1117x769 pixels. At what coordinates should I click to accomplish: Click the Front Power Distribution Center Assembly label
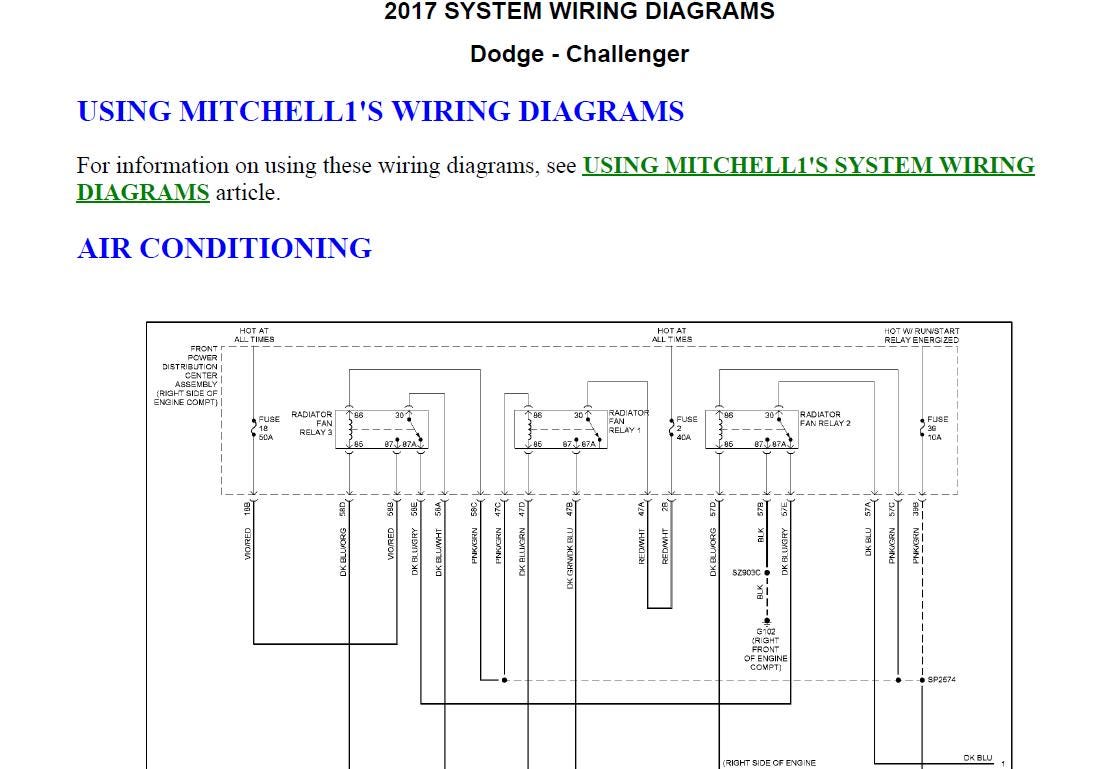coord(188,375)
